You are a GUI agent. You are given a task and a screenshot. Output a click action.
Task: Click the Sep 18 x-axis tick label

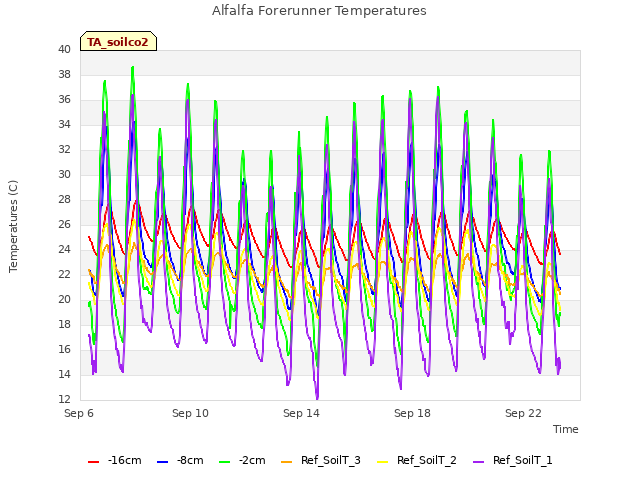(412, 413)
